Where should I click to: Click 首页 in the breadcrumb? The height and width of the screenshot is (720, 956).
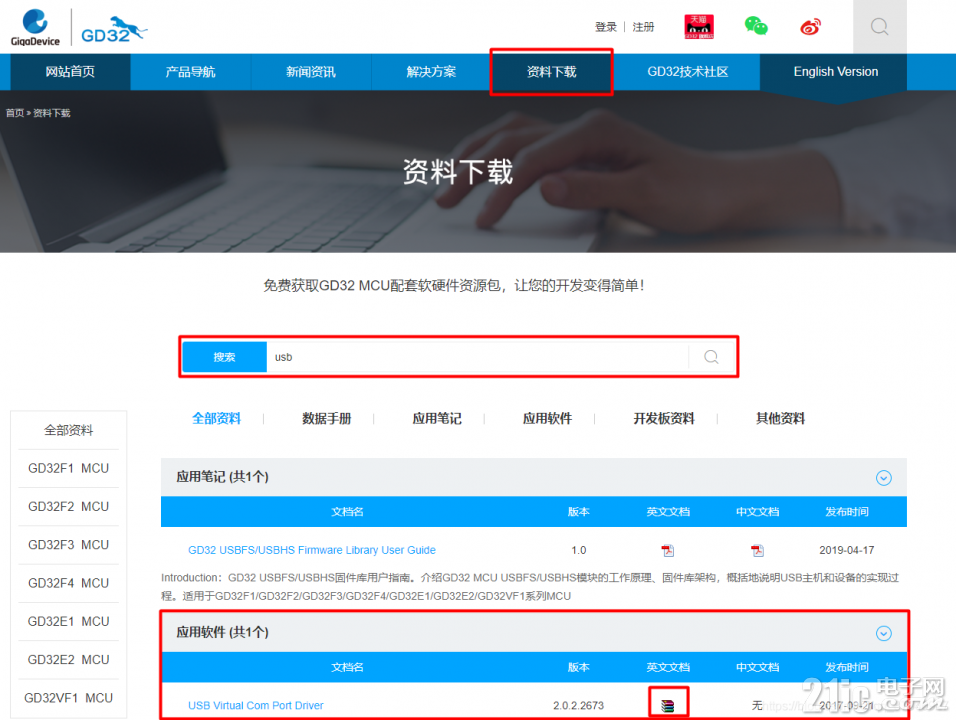(x=15, y=113)
